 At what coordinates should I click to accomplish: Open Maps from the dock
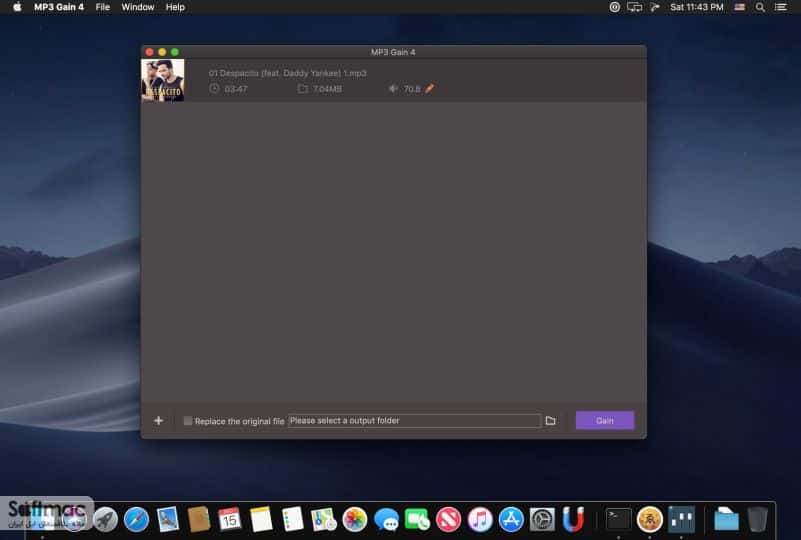click(323, 520)
